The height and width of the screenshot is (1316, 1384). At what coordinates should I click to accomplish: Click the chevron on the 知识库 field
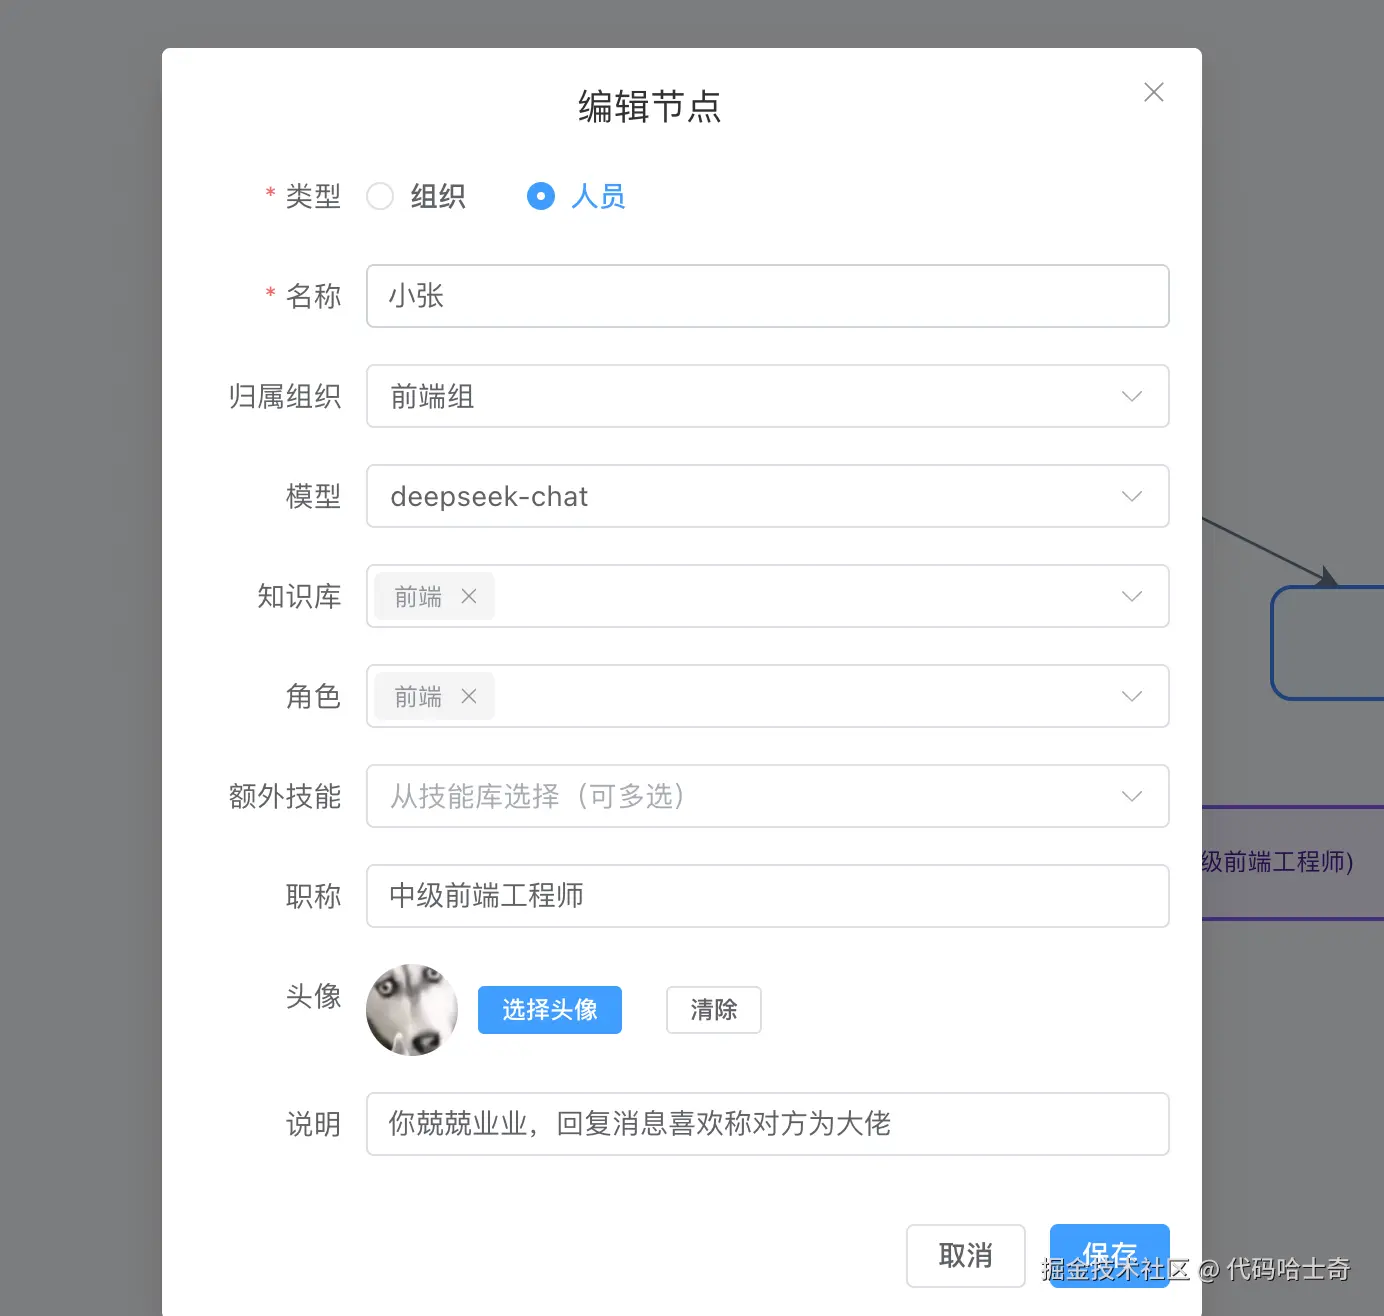pyautogui.click(x=1131, y=596)
